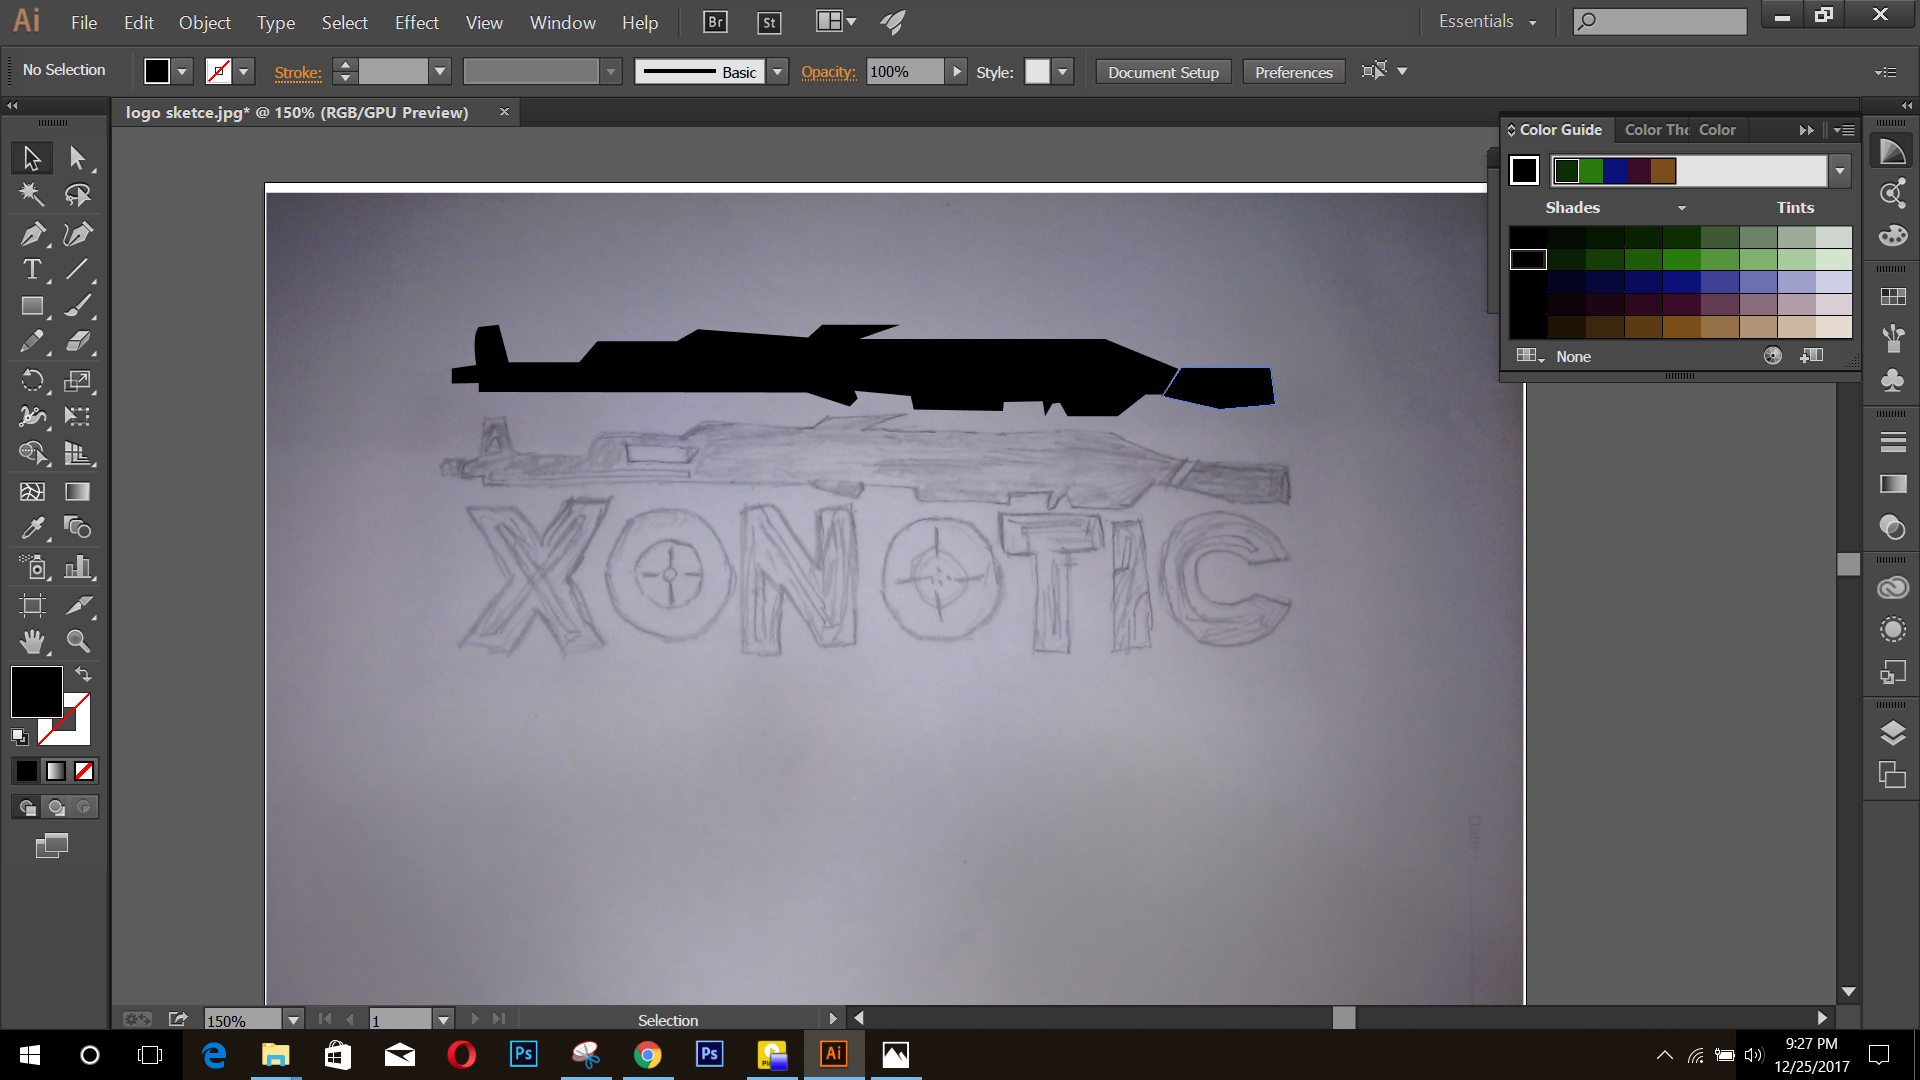Change the screen mode
The height and width of the screenshot is (1080, 1920).
click(52, 846)
